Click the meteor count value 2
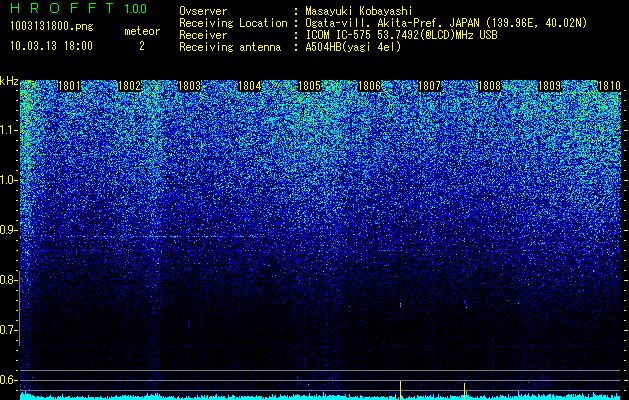 [142, 46]
